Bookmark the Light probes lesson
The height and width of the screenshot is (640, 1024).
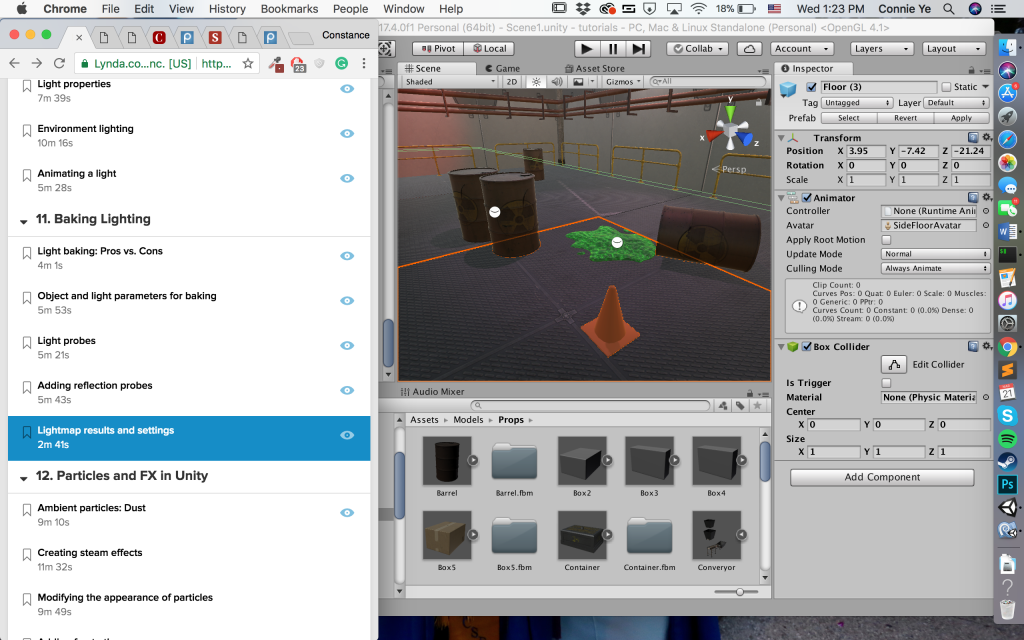[27, 343]
